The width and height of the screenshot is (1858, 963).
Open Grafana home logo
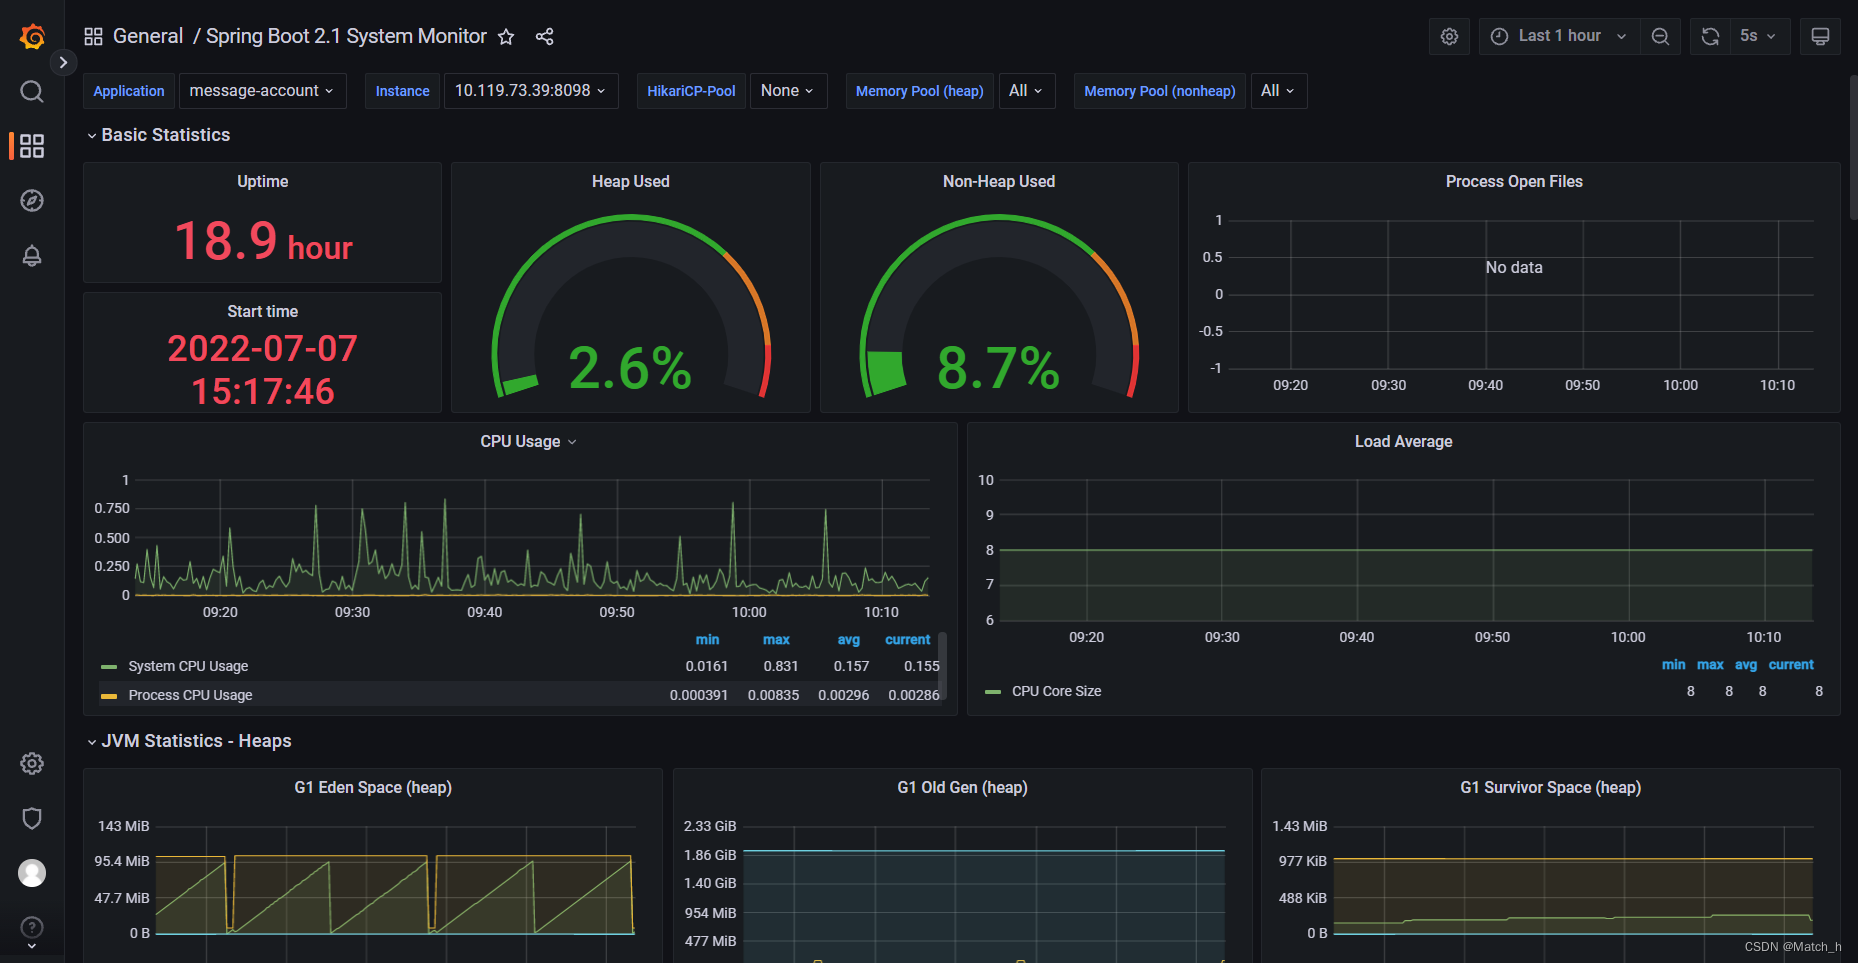(x=32, y=37)
